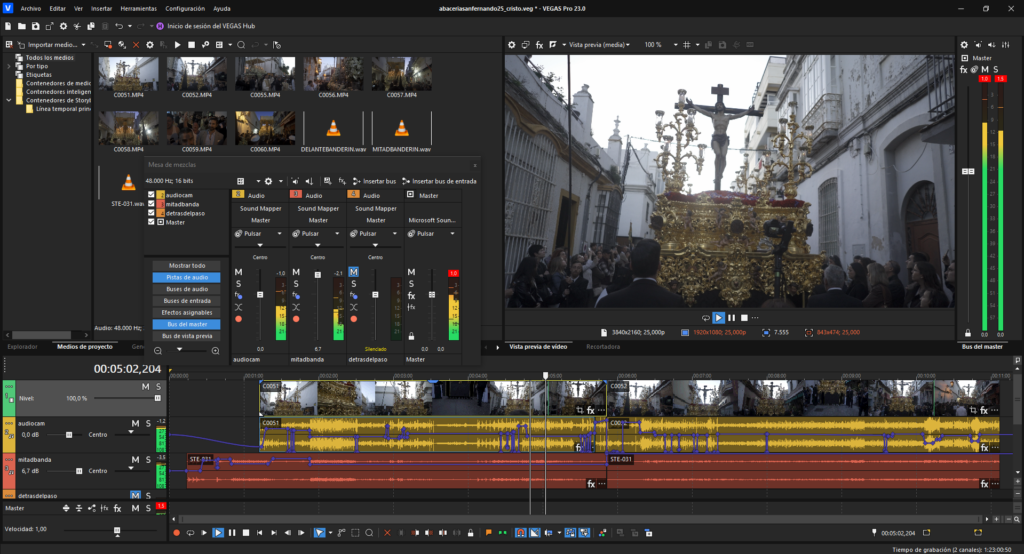
Task: Click the VEGAS Hub login icon
Action: (x=160, y=26)
